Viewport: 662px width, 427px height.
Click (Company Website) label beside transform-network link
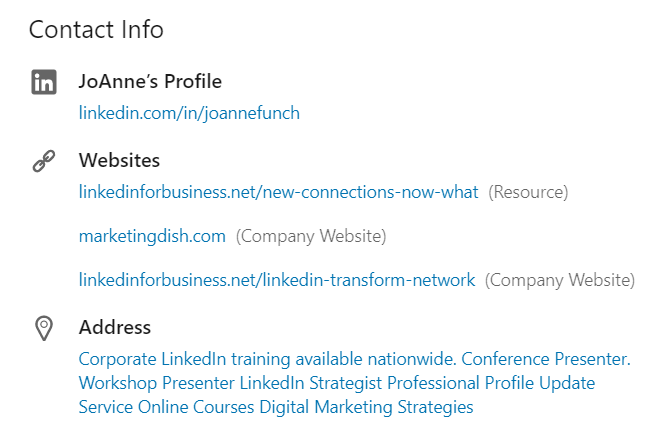pyautogui.click(x=560, y=280)
